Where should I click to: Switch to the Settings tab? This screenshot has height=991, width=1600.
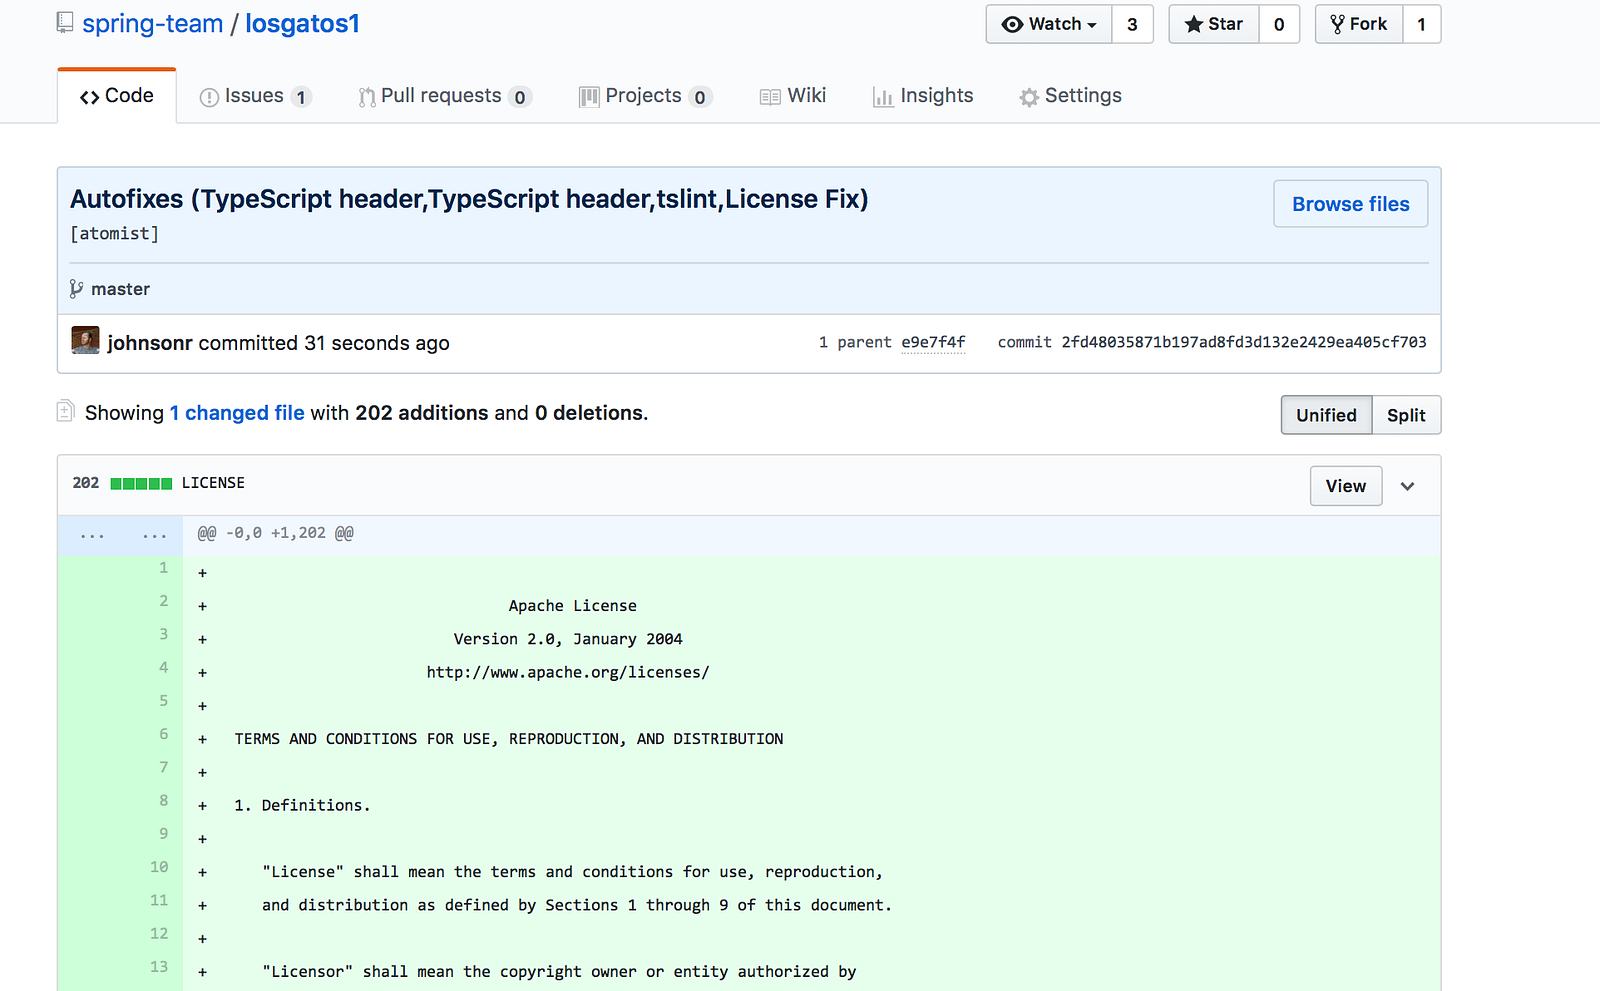tap(1070, 96)
